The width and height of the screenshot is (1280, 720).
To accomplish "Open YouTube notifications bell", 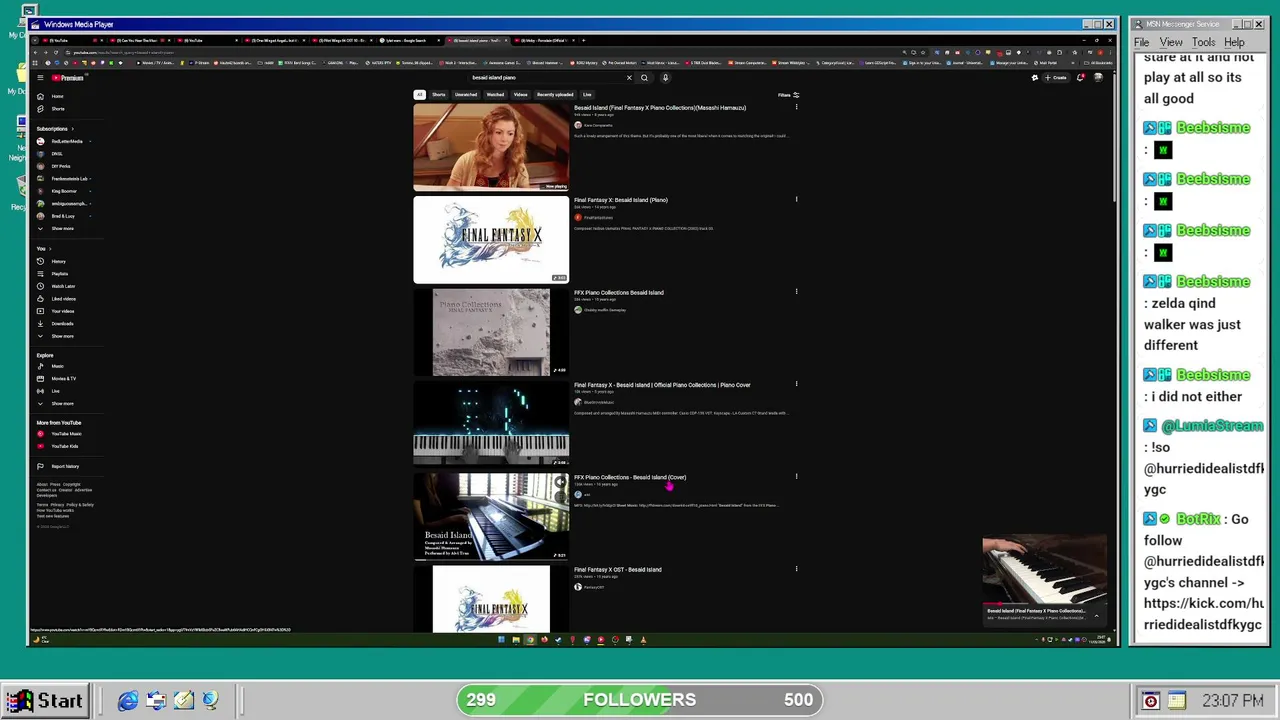I will coord(1080,77).
